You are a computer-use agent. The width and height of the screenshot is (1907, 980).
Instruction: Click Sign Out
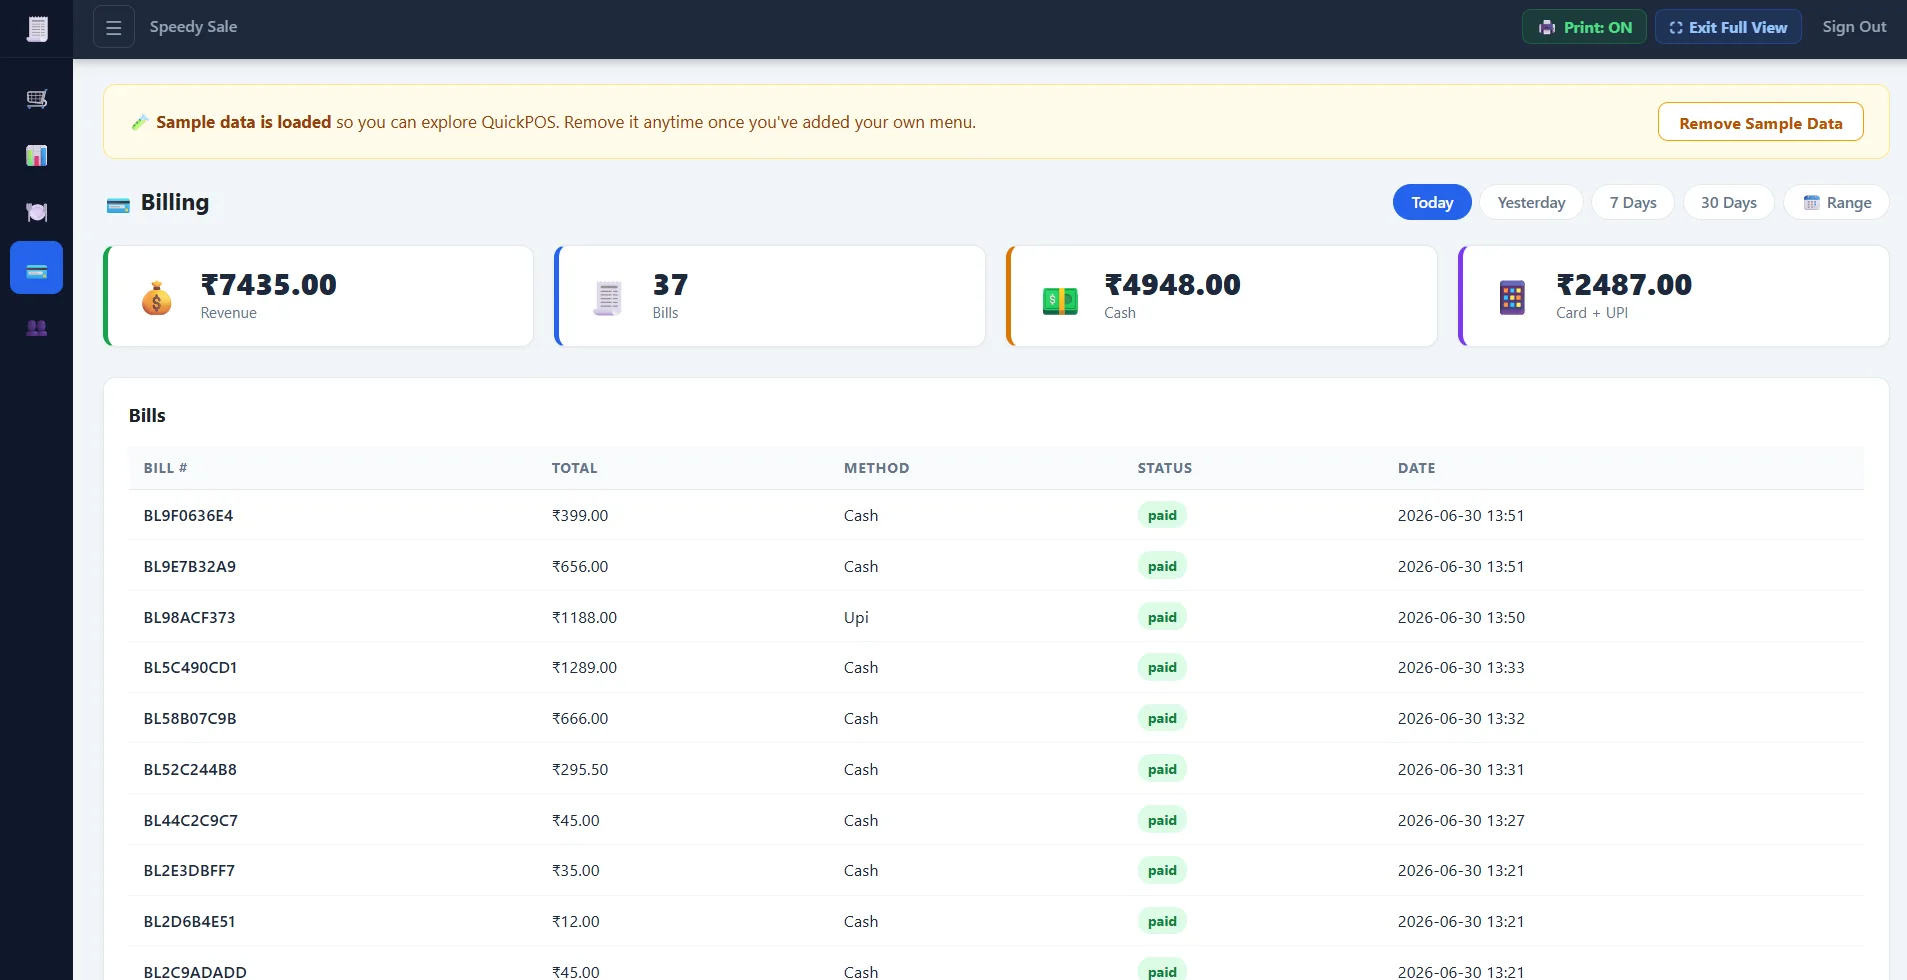pos(1854,27)
